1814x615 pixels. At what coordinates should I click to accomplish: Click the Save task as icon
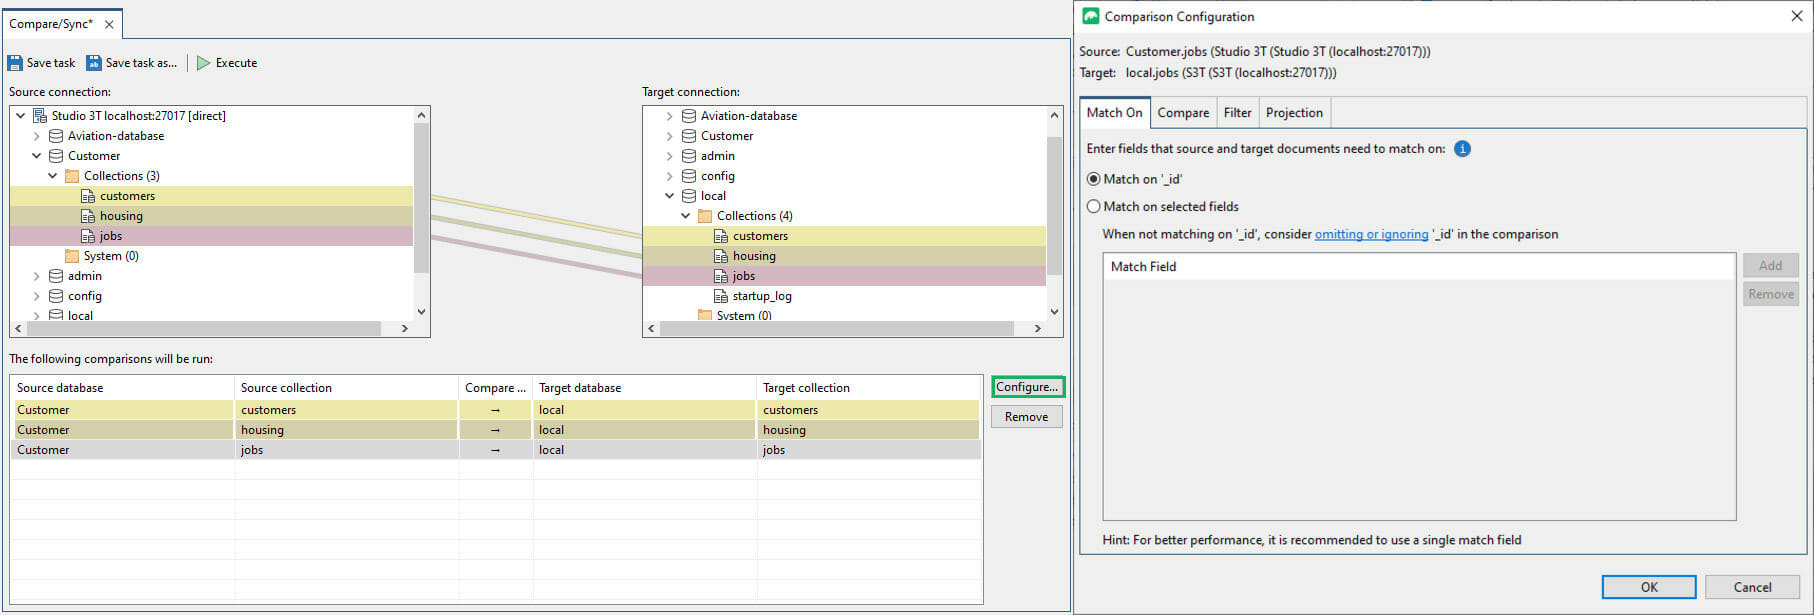coord(94,63)
